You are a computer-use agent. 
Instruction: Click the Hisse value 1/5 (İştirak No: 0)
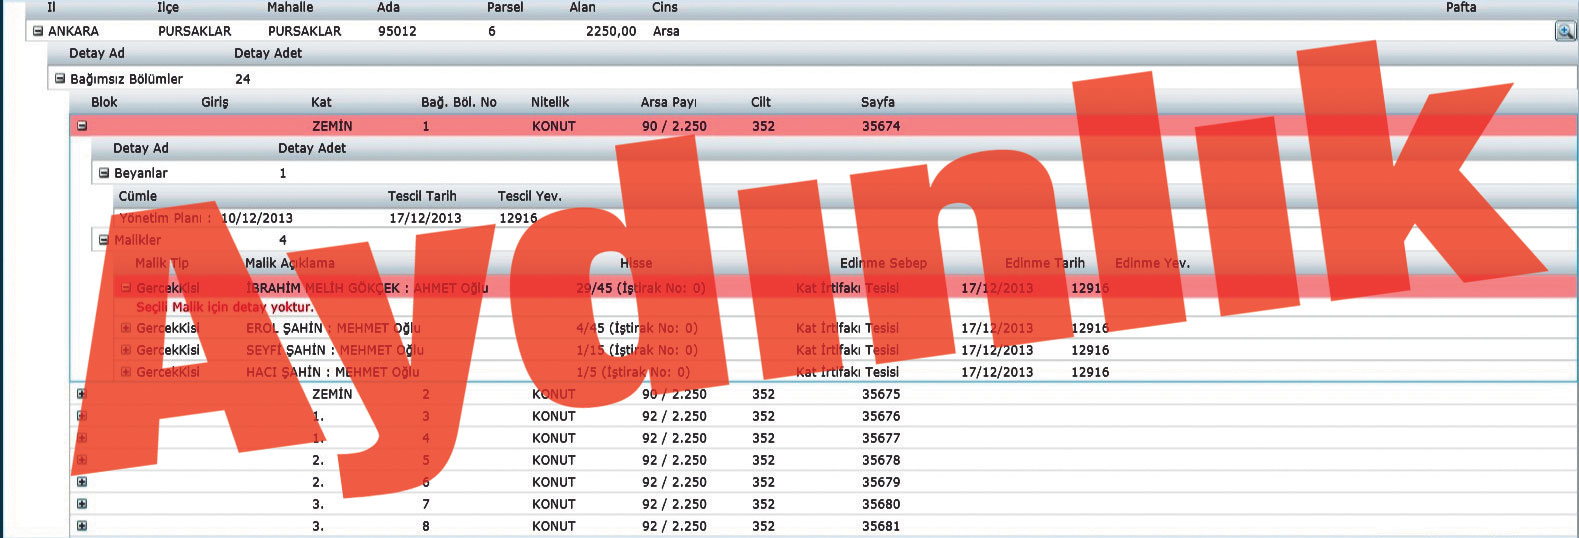click(x=633, y=372)
